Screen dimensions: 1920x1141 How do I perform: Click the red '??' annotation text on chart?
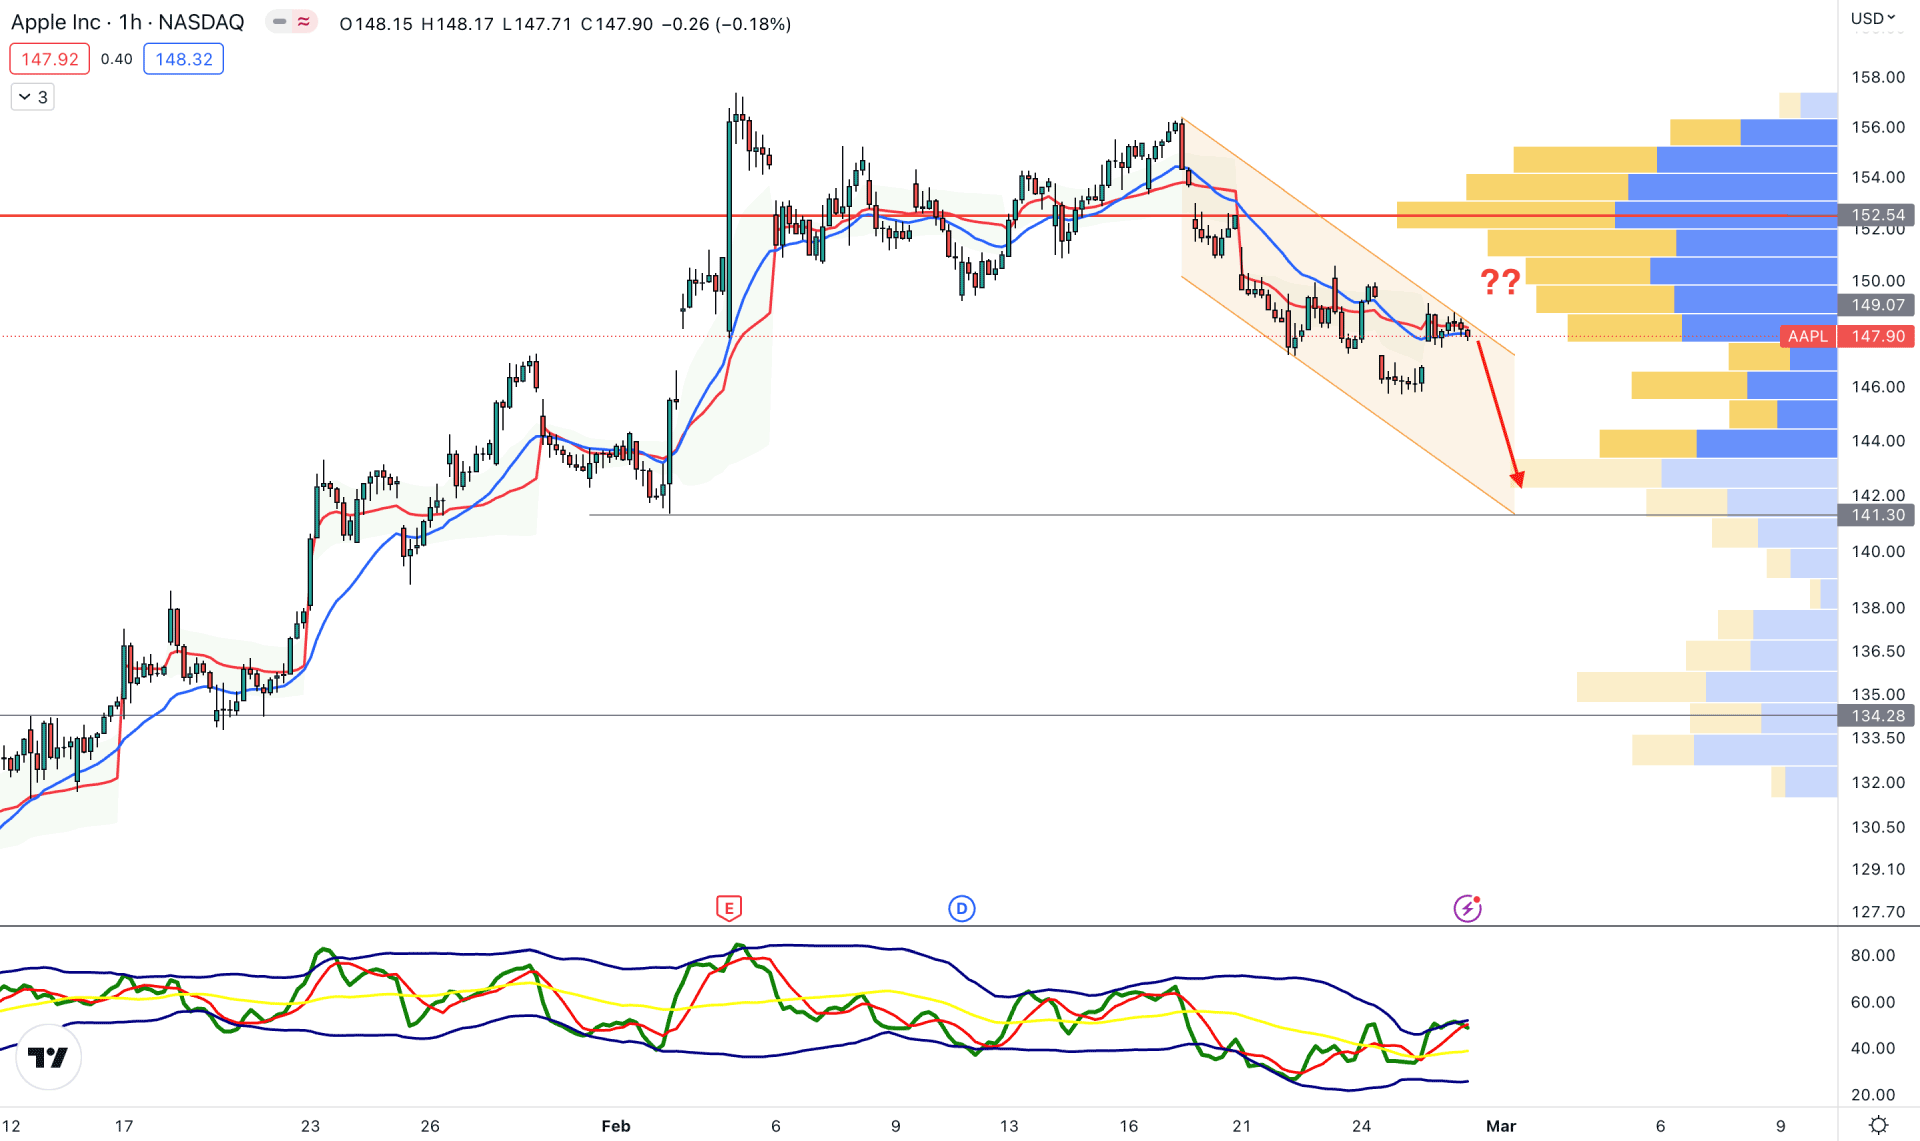[x=1500, y=281]
